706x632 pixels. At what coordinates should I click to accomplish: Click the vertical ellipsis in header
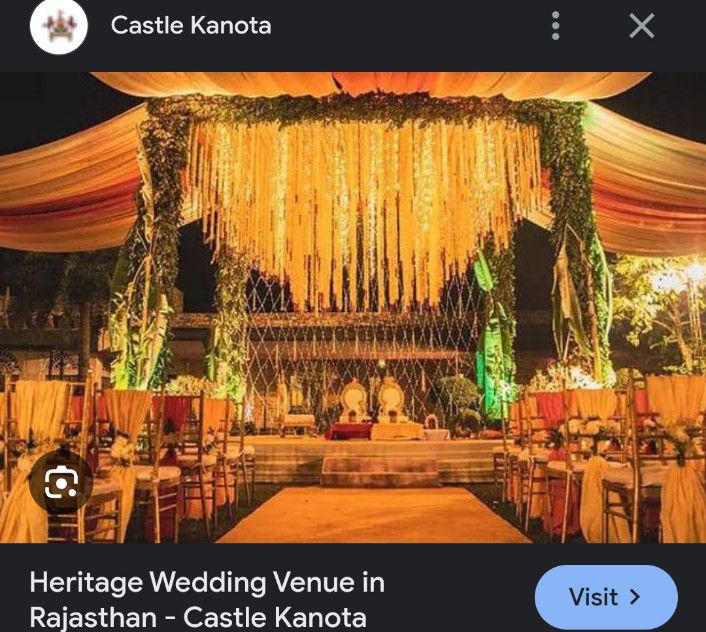555,26
